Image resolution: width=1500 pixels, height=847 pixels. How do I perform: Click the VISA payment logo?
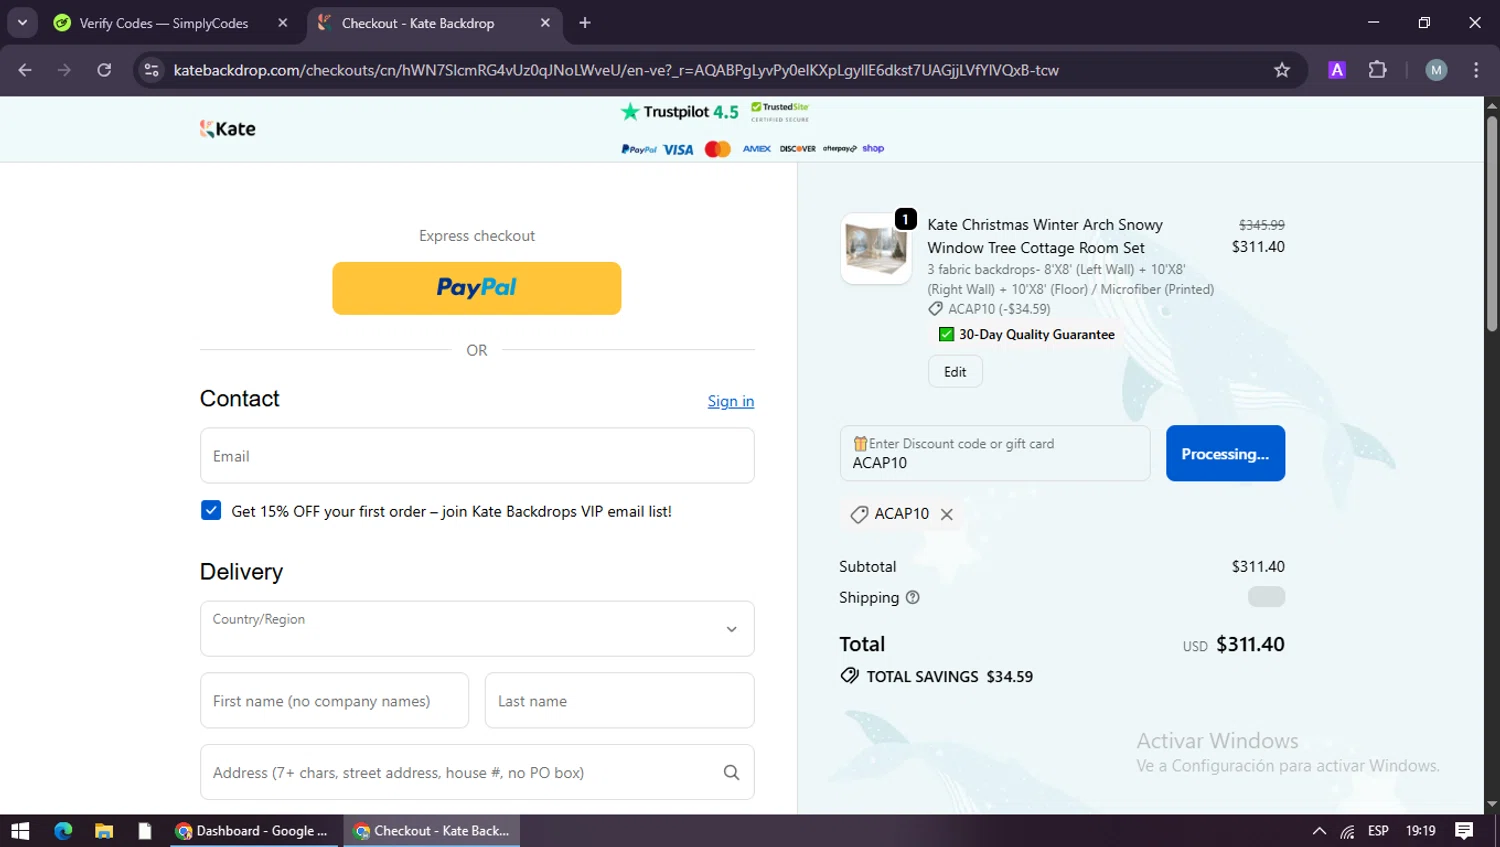(x=678, y=149)
